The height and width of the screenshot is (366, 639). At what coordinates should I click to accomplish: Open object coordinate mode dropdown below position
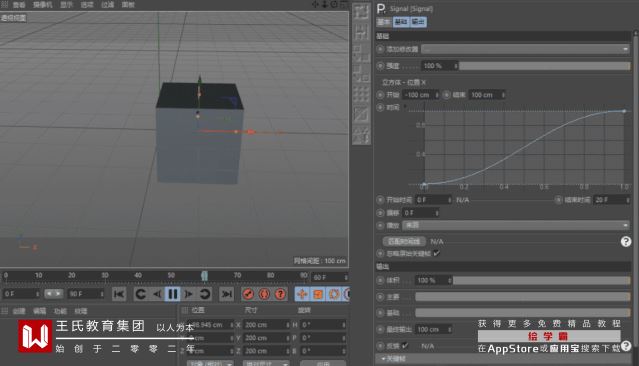[x=209, y=363]
